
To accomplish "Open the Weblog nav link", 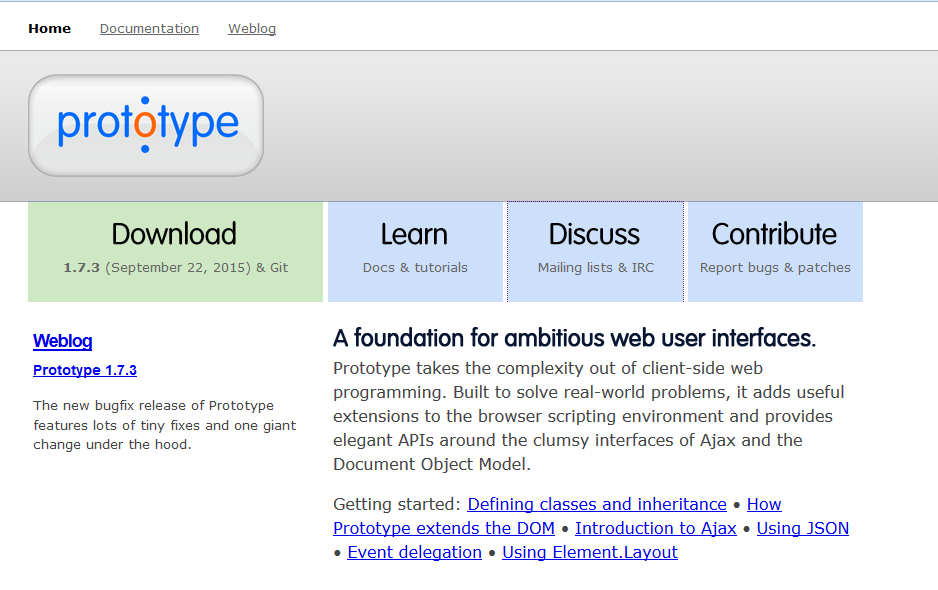I will [x=252, y=29].
